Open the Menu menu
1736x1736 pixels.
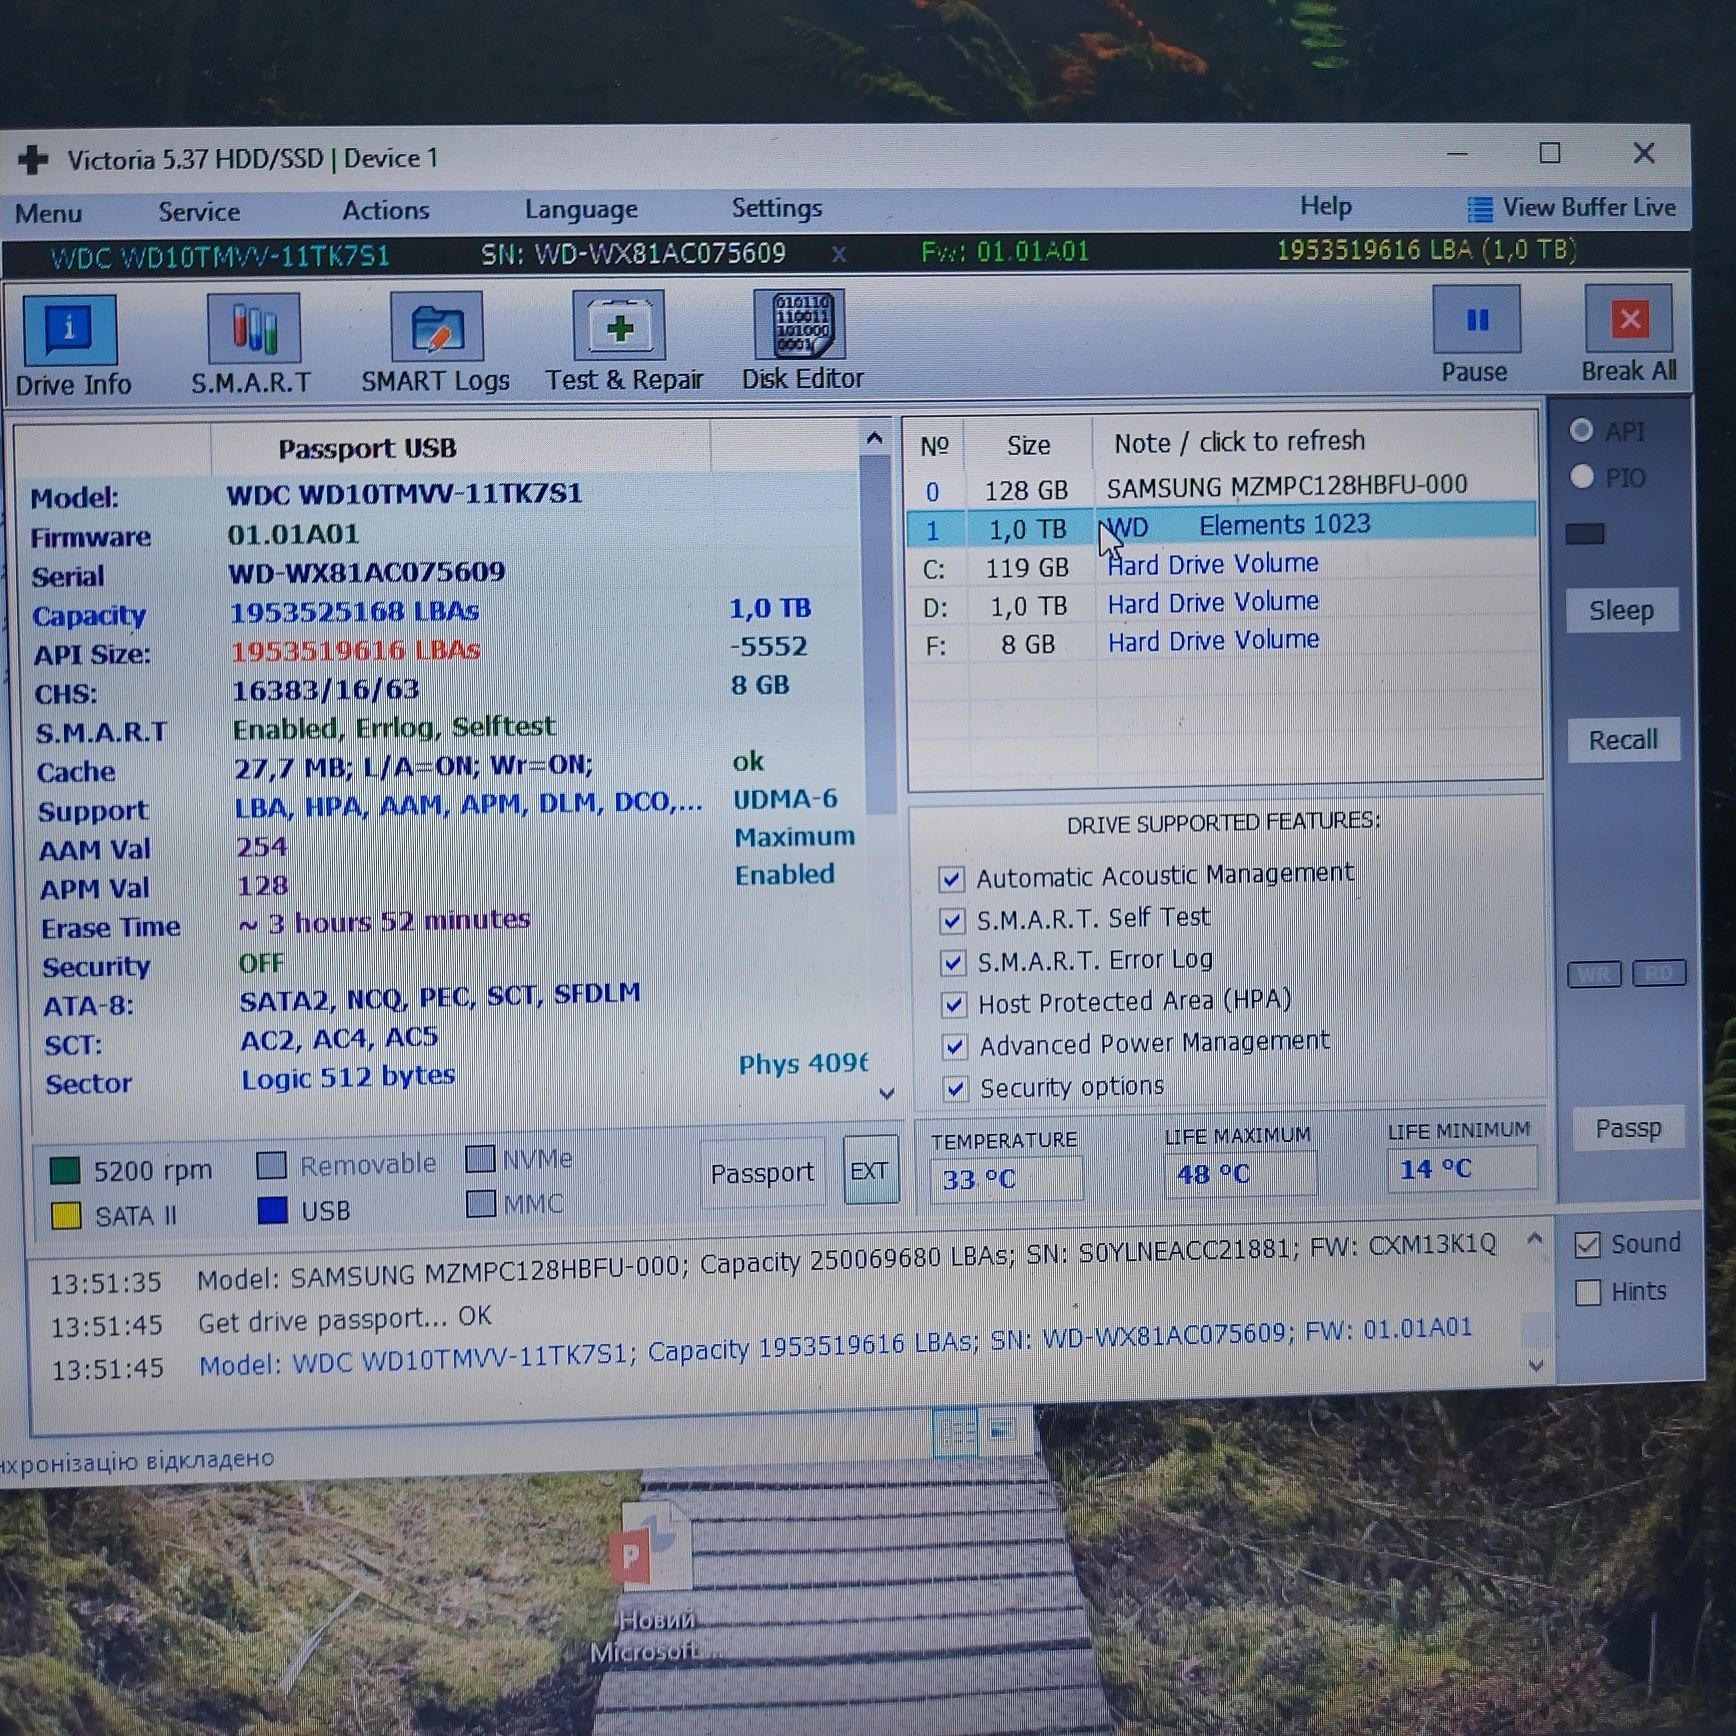48,214
